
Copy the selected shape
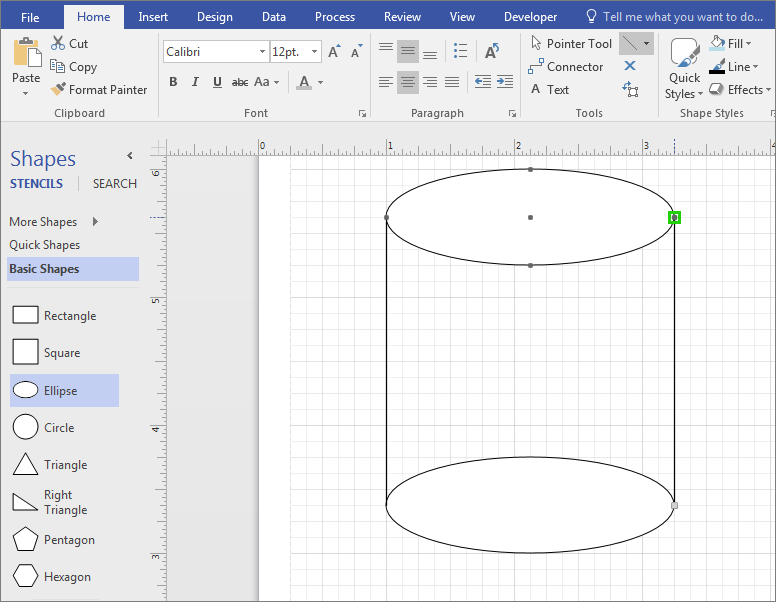[x=73, y=66]
